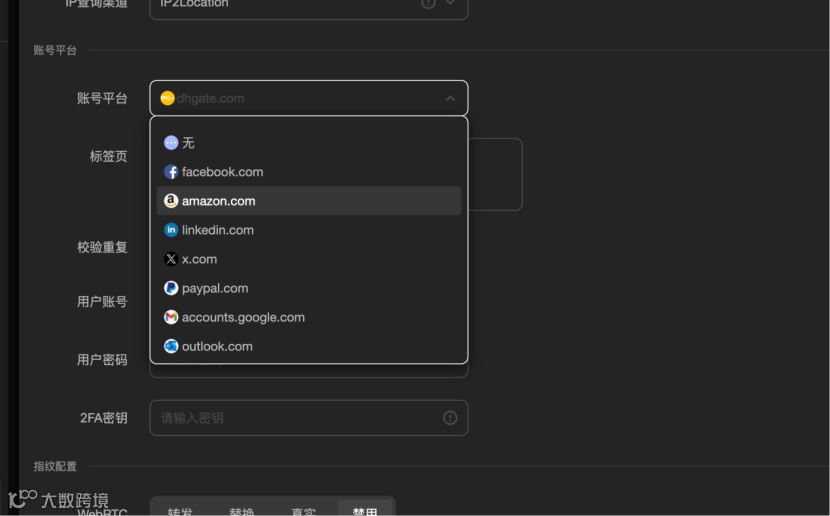
Task: Click the 账号平台 section heading
Action: [x=55, y=50]
